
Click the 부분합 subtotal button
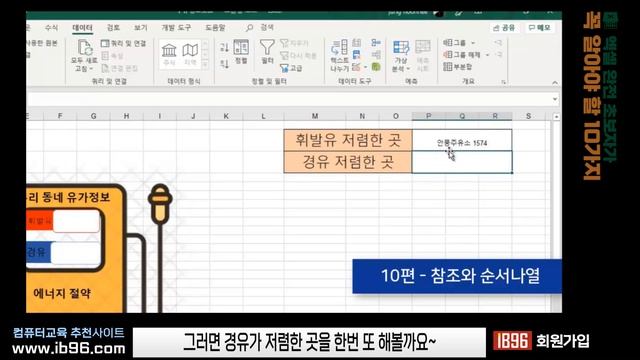[458, 67]
